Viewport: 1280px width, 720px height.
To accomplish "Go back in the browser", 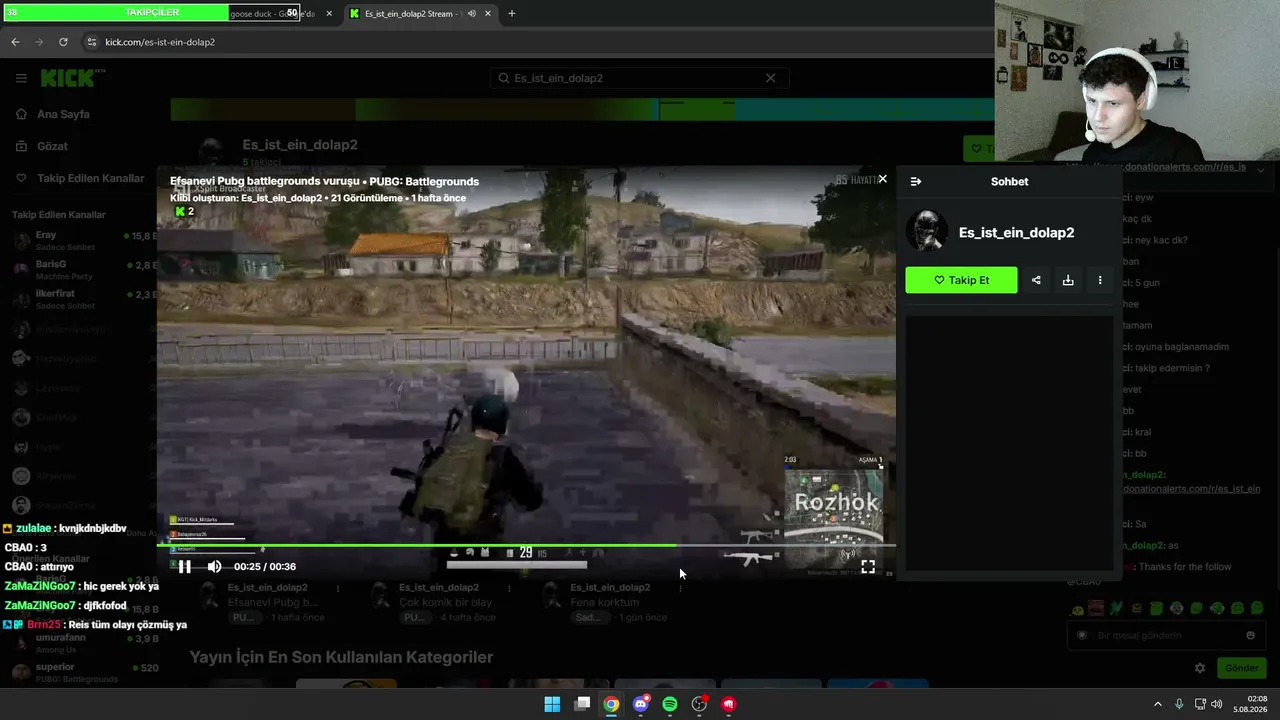I will coord(15,42).
